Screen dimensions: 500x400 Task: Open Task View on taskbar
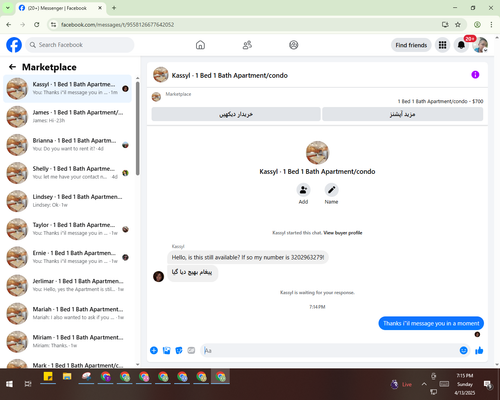click(x=28, y=384)
